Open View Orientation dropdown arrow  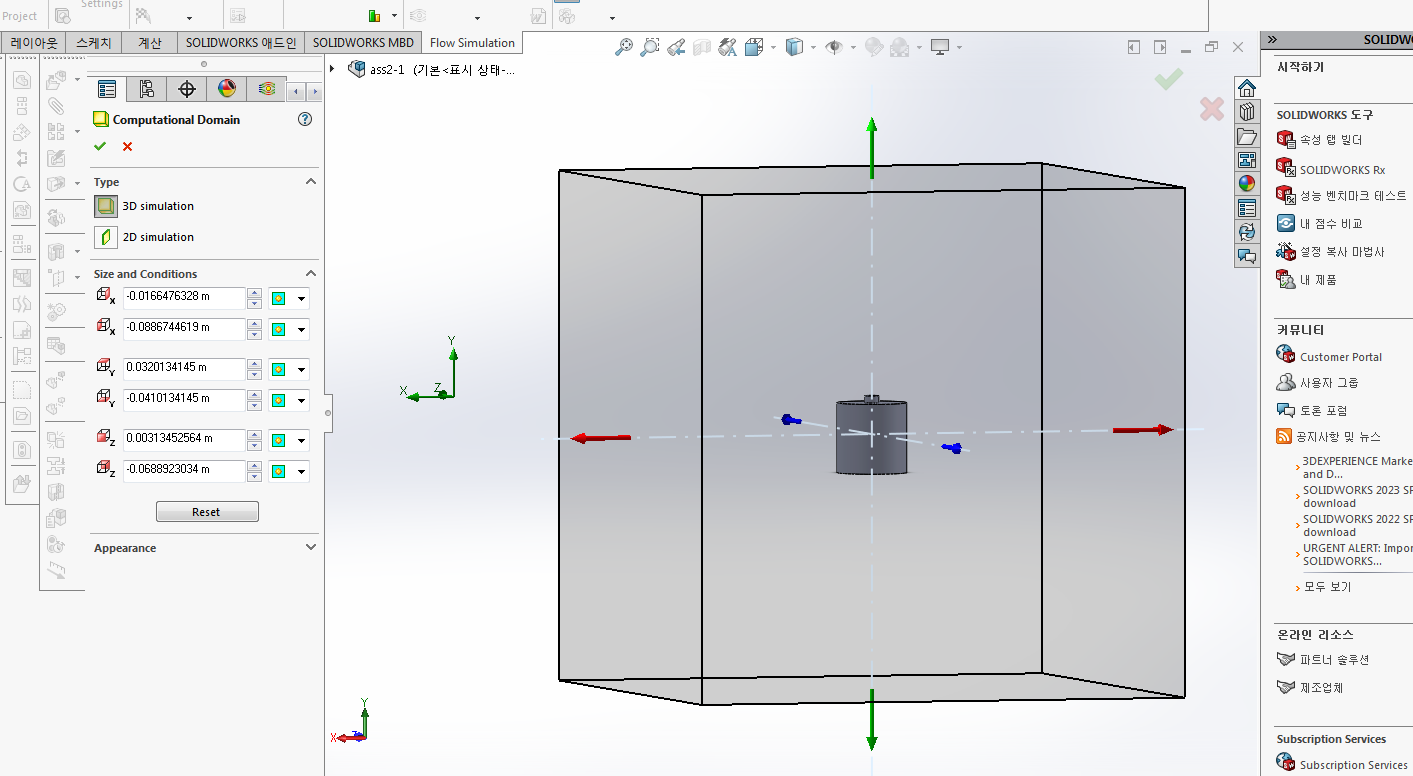(772, 47)
